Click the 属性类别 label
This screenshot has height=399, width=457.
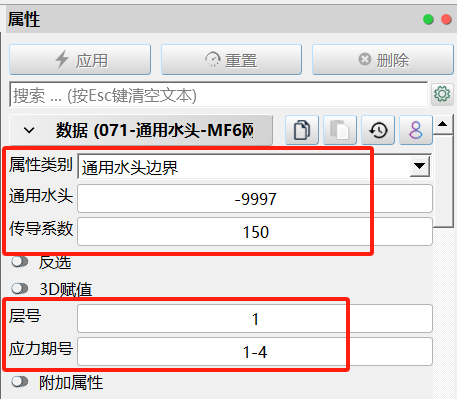41,165
